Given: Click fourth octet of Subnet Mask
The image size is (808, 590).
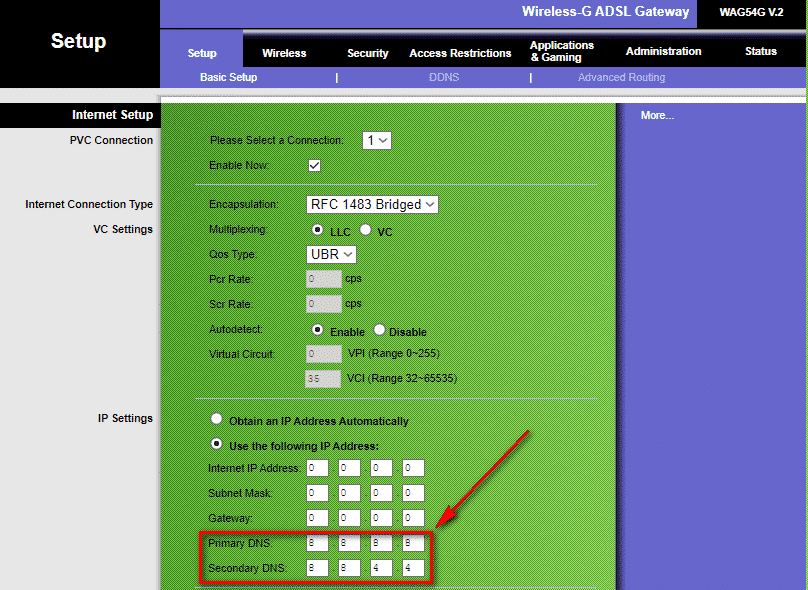Looking at the screenshot, I should click(x=413, y=493).
